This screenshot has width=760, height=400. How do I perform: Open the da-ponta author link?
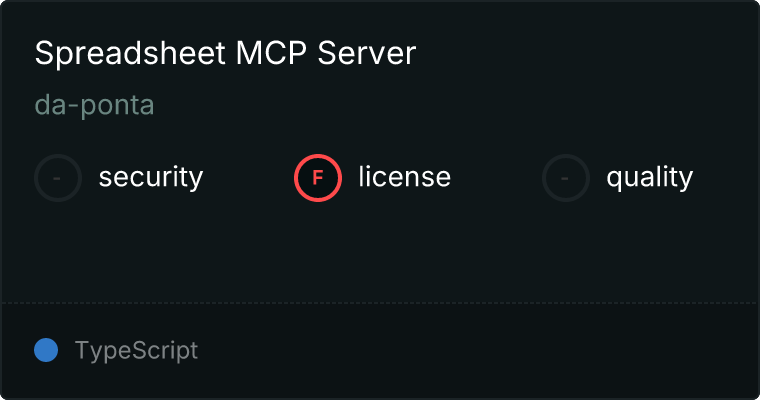[x=95, y=105]
